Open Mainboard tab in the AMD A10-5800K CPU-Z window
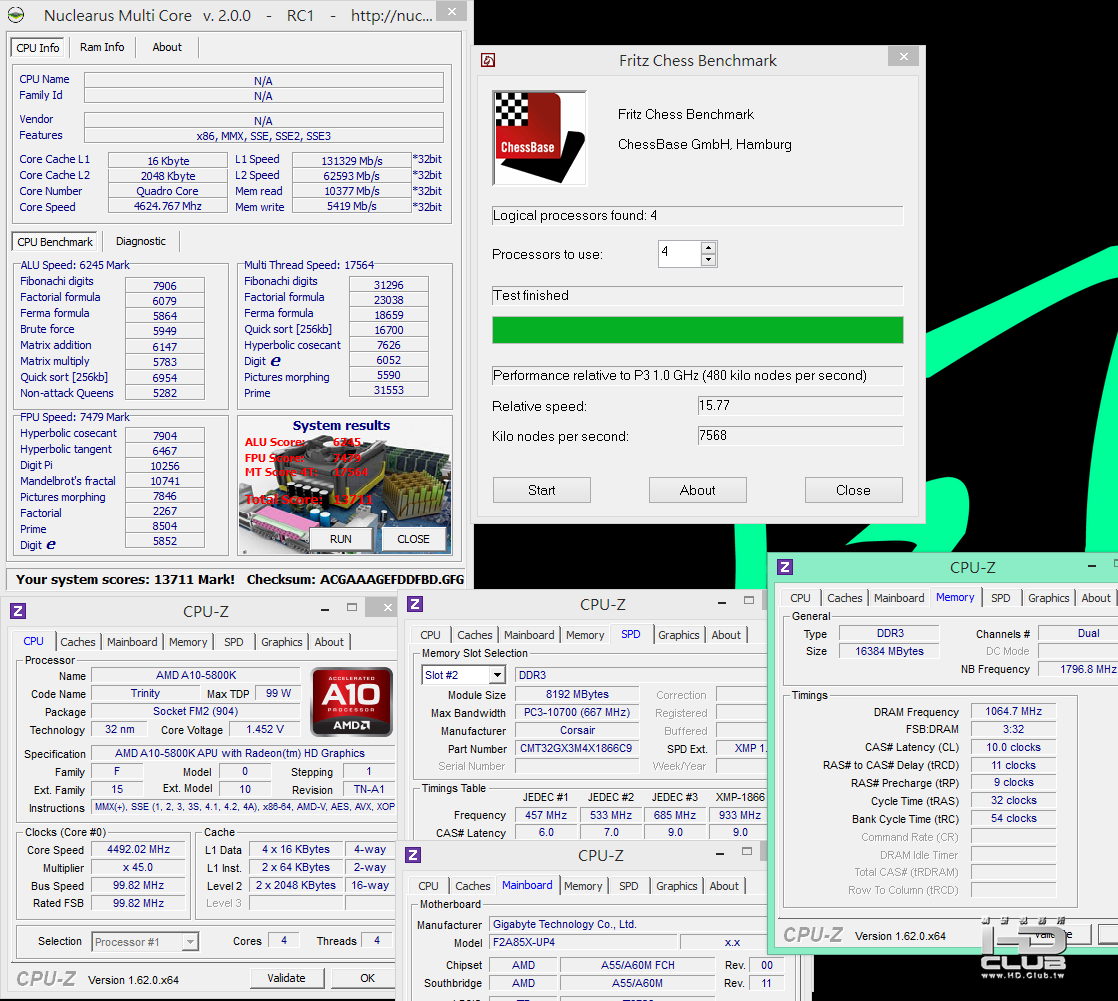Screen dimensions: 1118x1001 pos(132,642)
